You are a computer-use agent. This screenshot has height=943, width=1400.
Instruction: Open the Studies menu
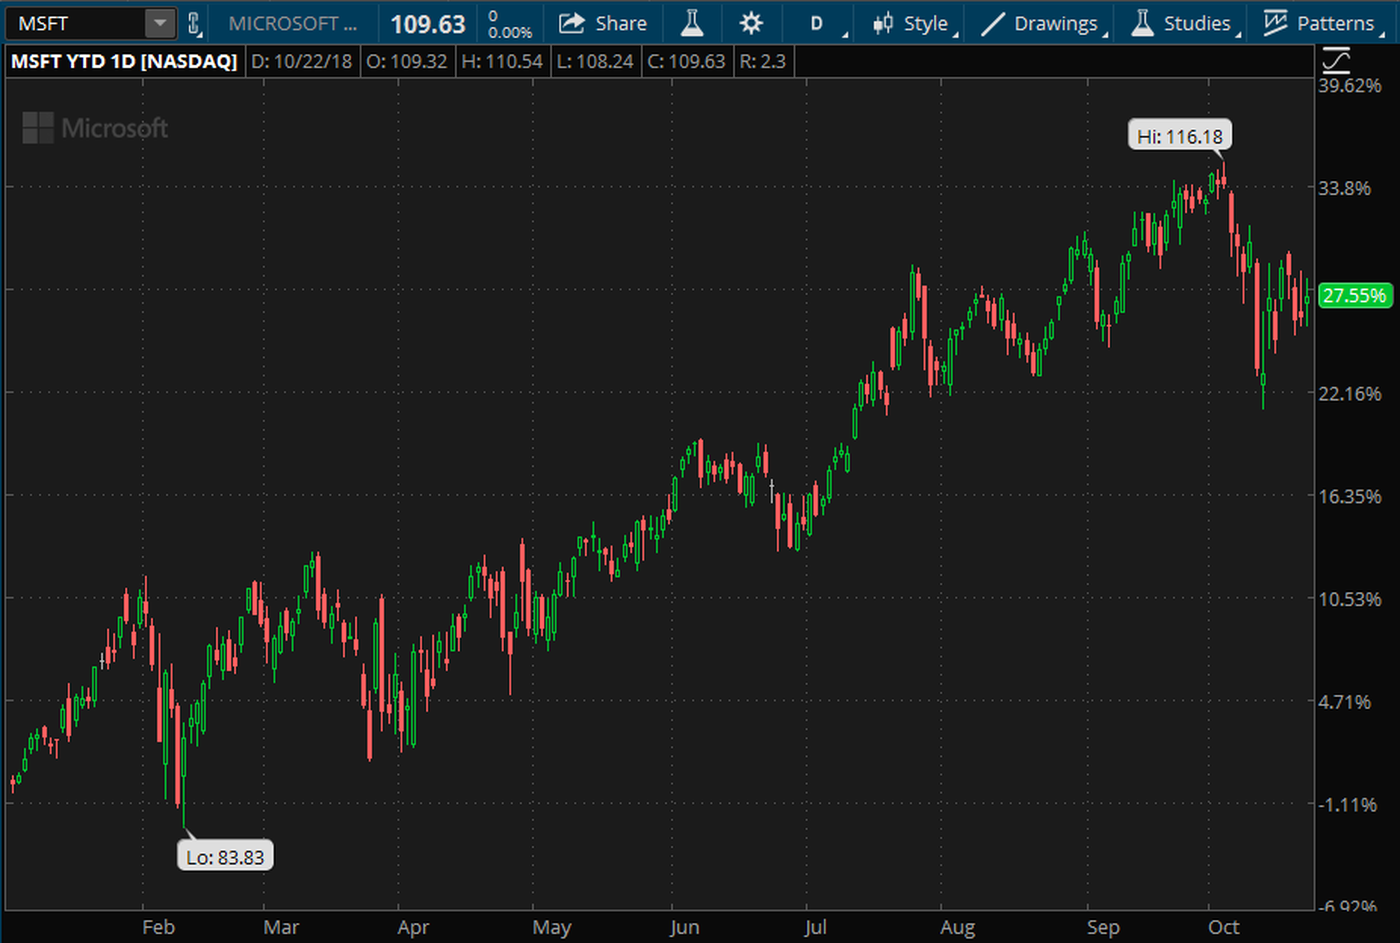pos(1186,23)
